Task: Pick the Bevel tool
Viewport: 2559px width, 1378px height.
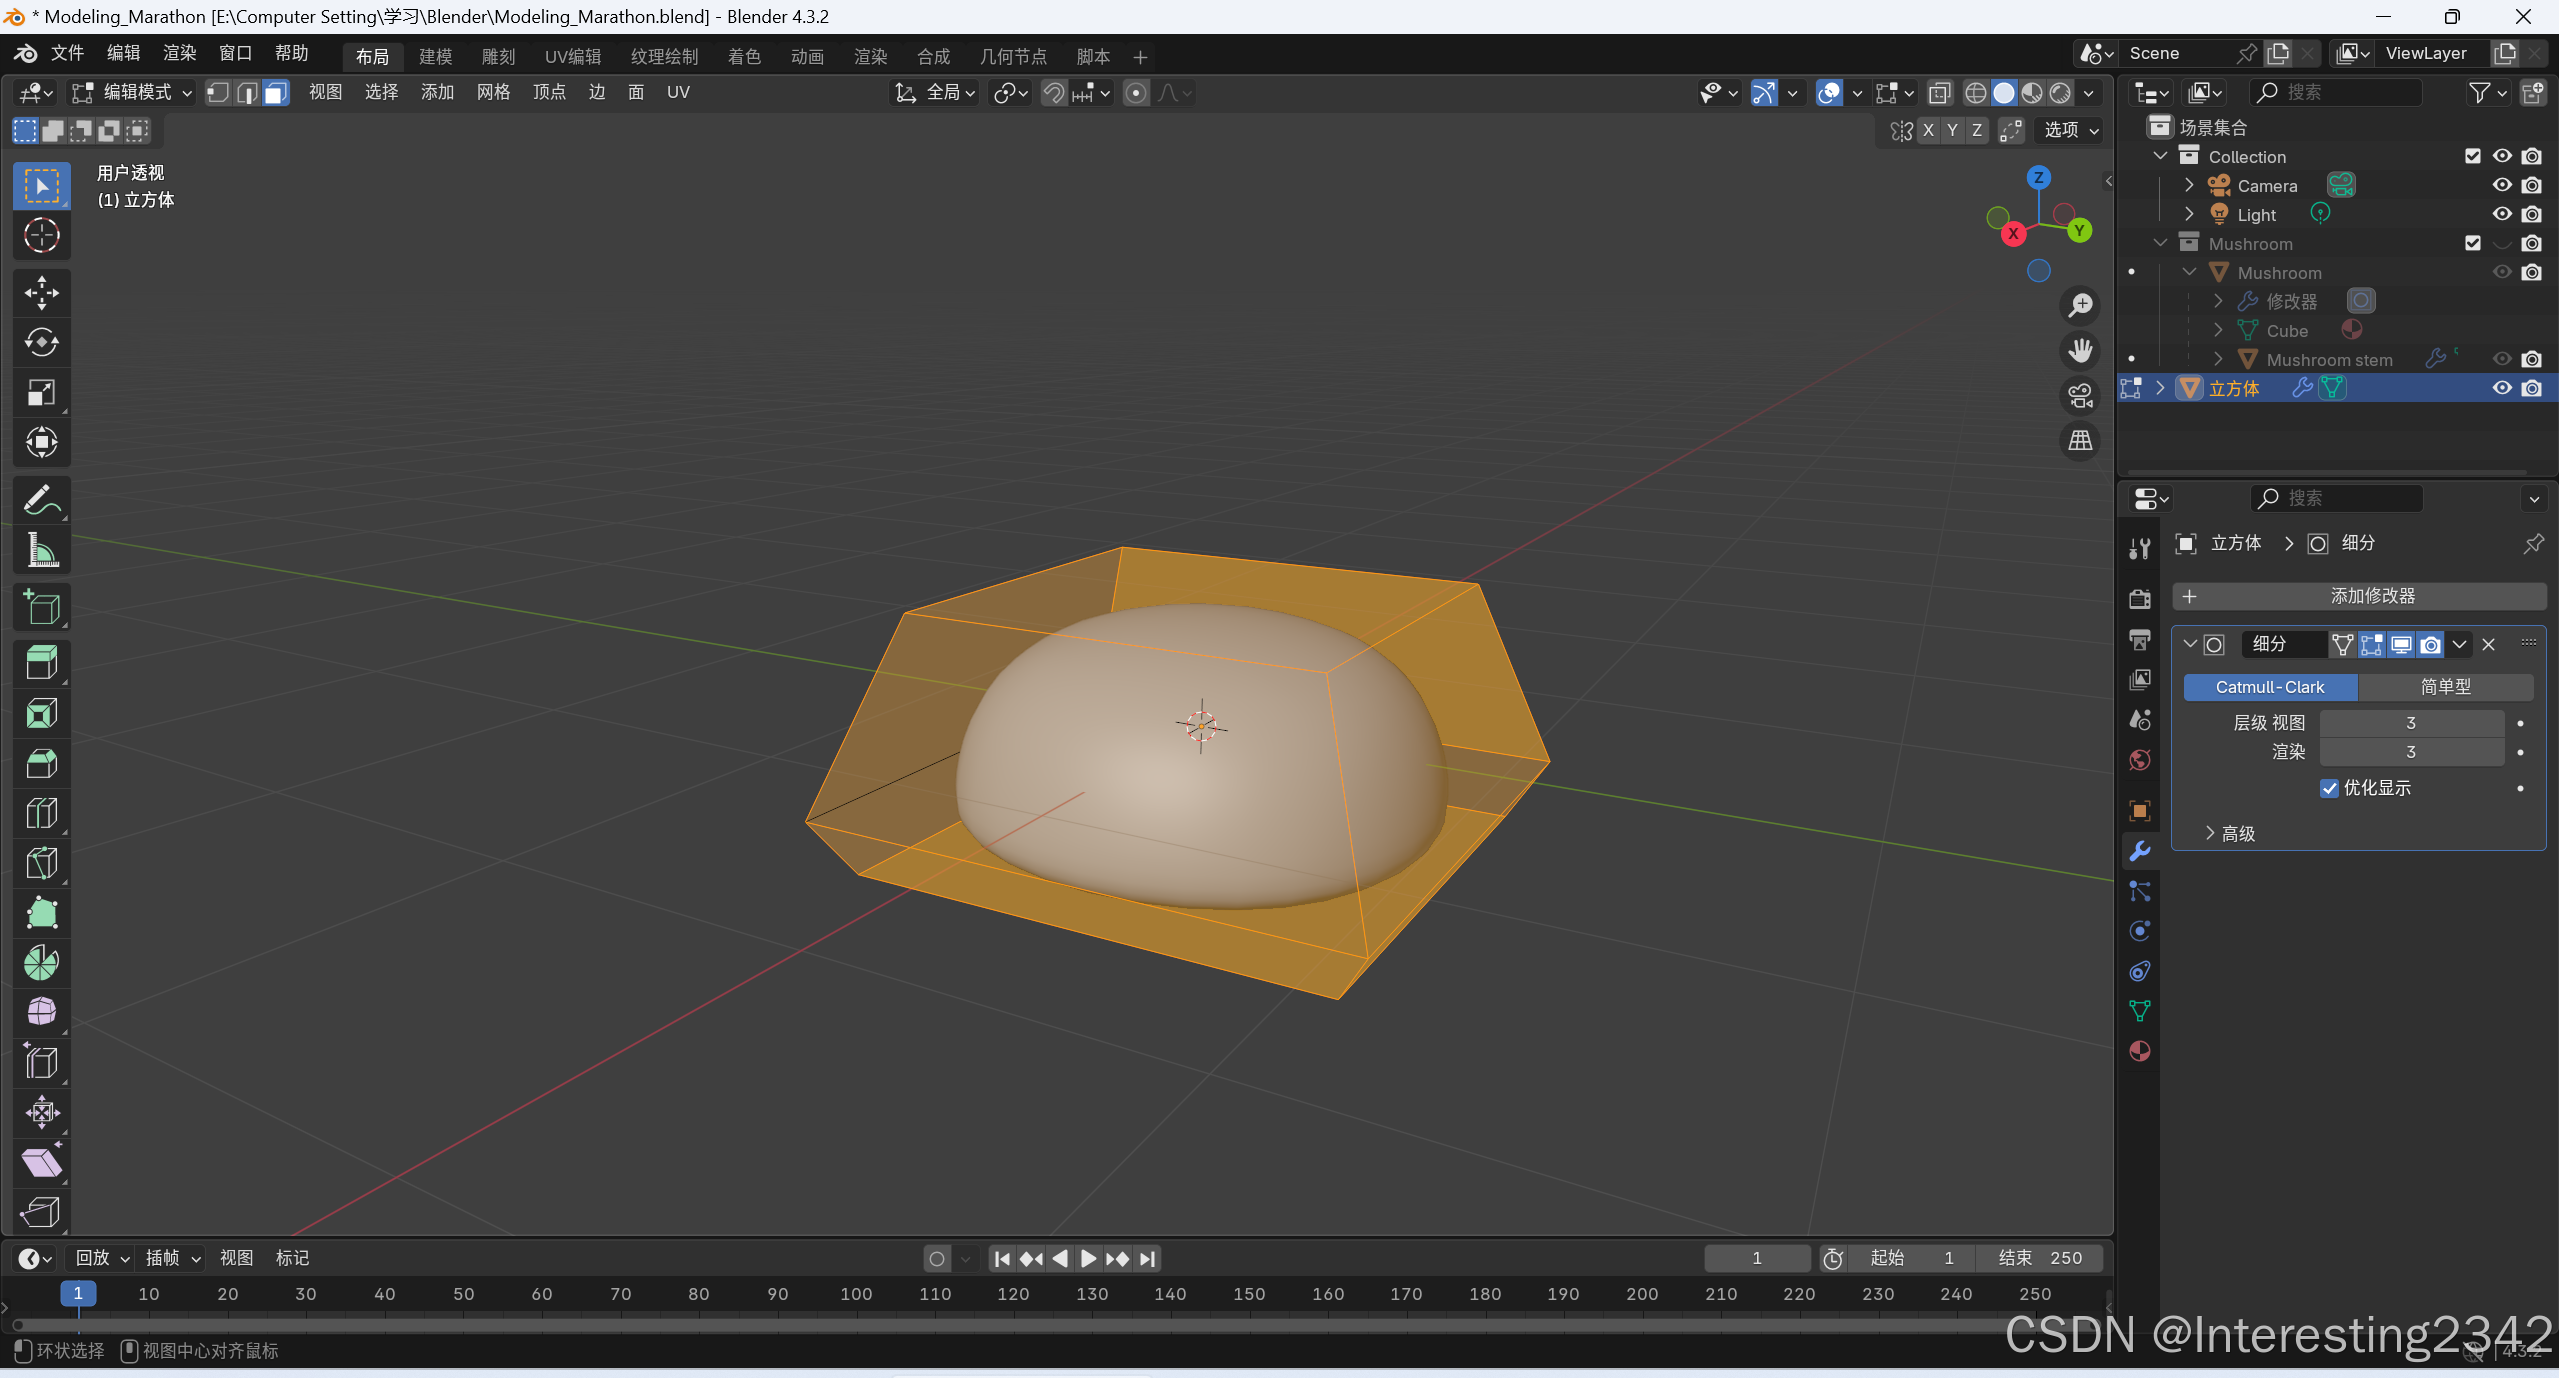Action: point(41,764)
